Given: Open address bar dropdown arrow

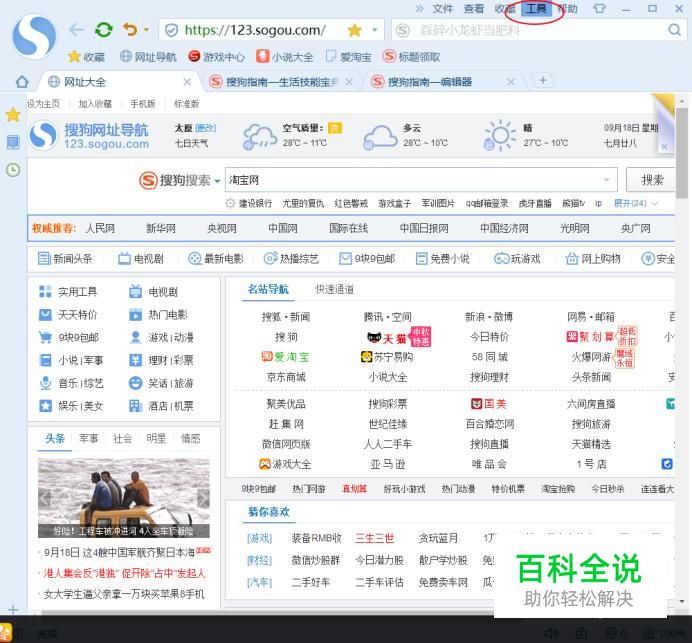Looking at the screenshot, I should pos(375,30).
